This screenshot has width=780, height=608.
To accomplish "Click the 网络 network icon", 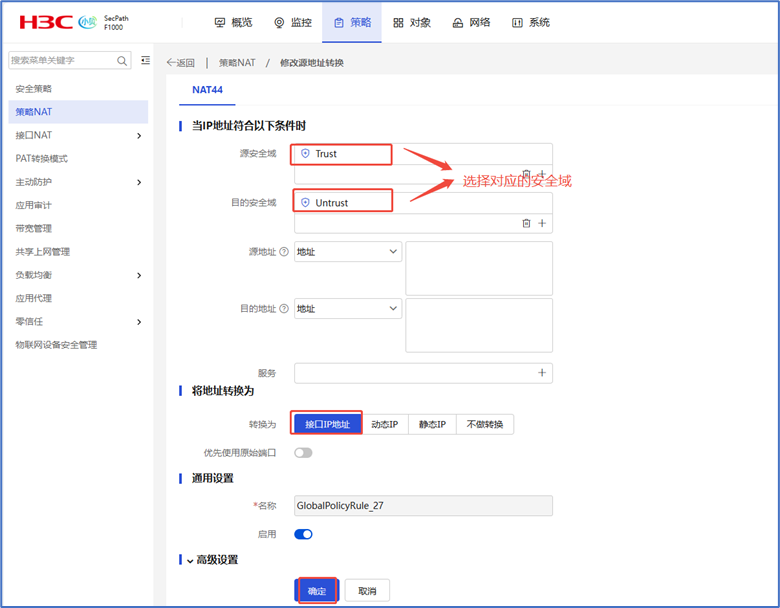I will pyautogui.click(x=458, y=23).
